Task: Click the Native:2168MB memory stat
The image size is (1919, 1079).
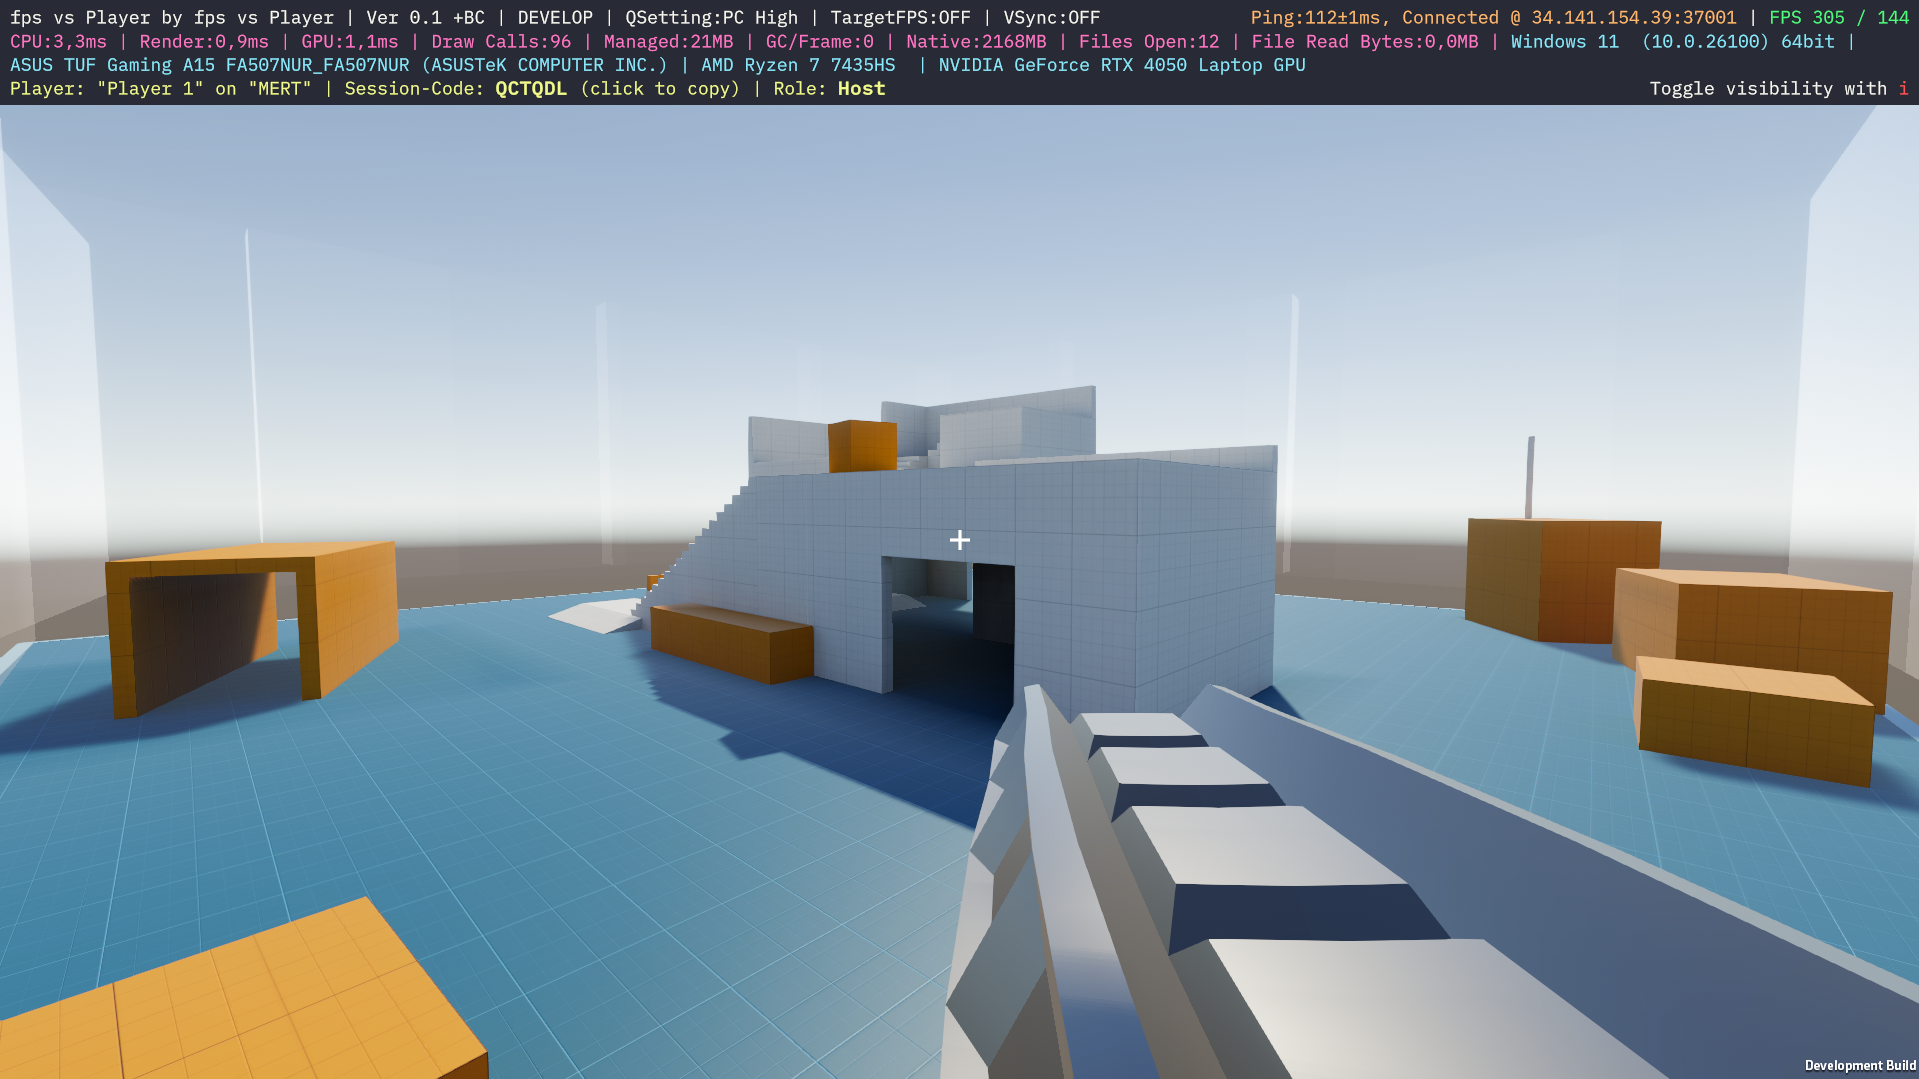Action: pyautogui.click(x=976, y=42)
